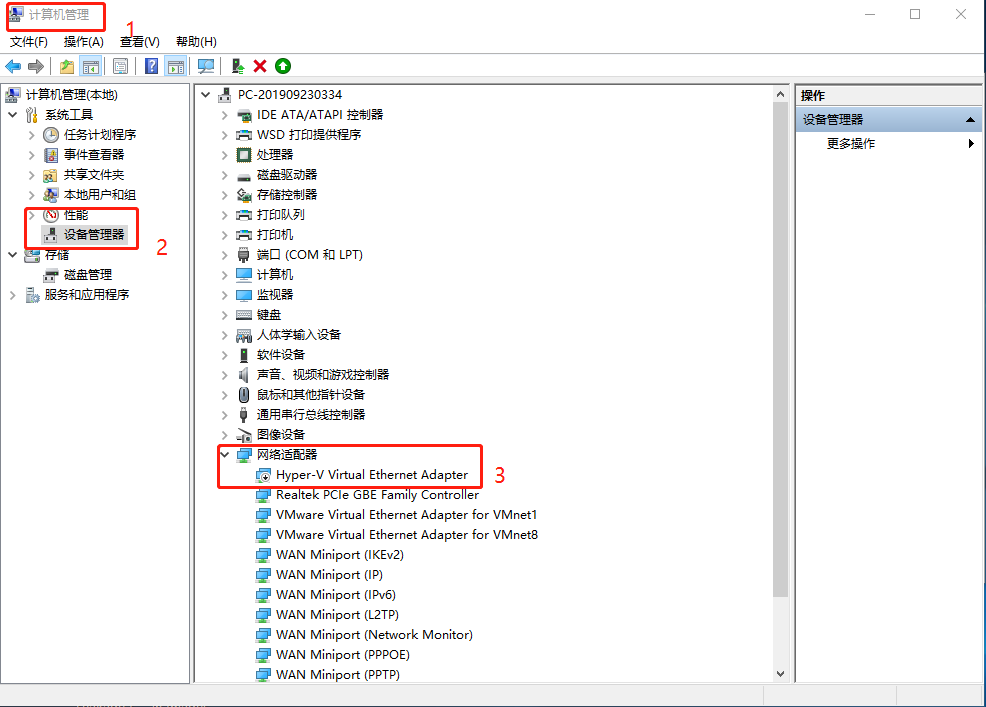Open the 操作(A) menu
The image size is (986, 707).
click(x=83, y=42)
